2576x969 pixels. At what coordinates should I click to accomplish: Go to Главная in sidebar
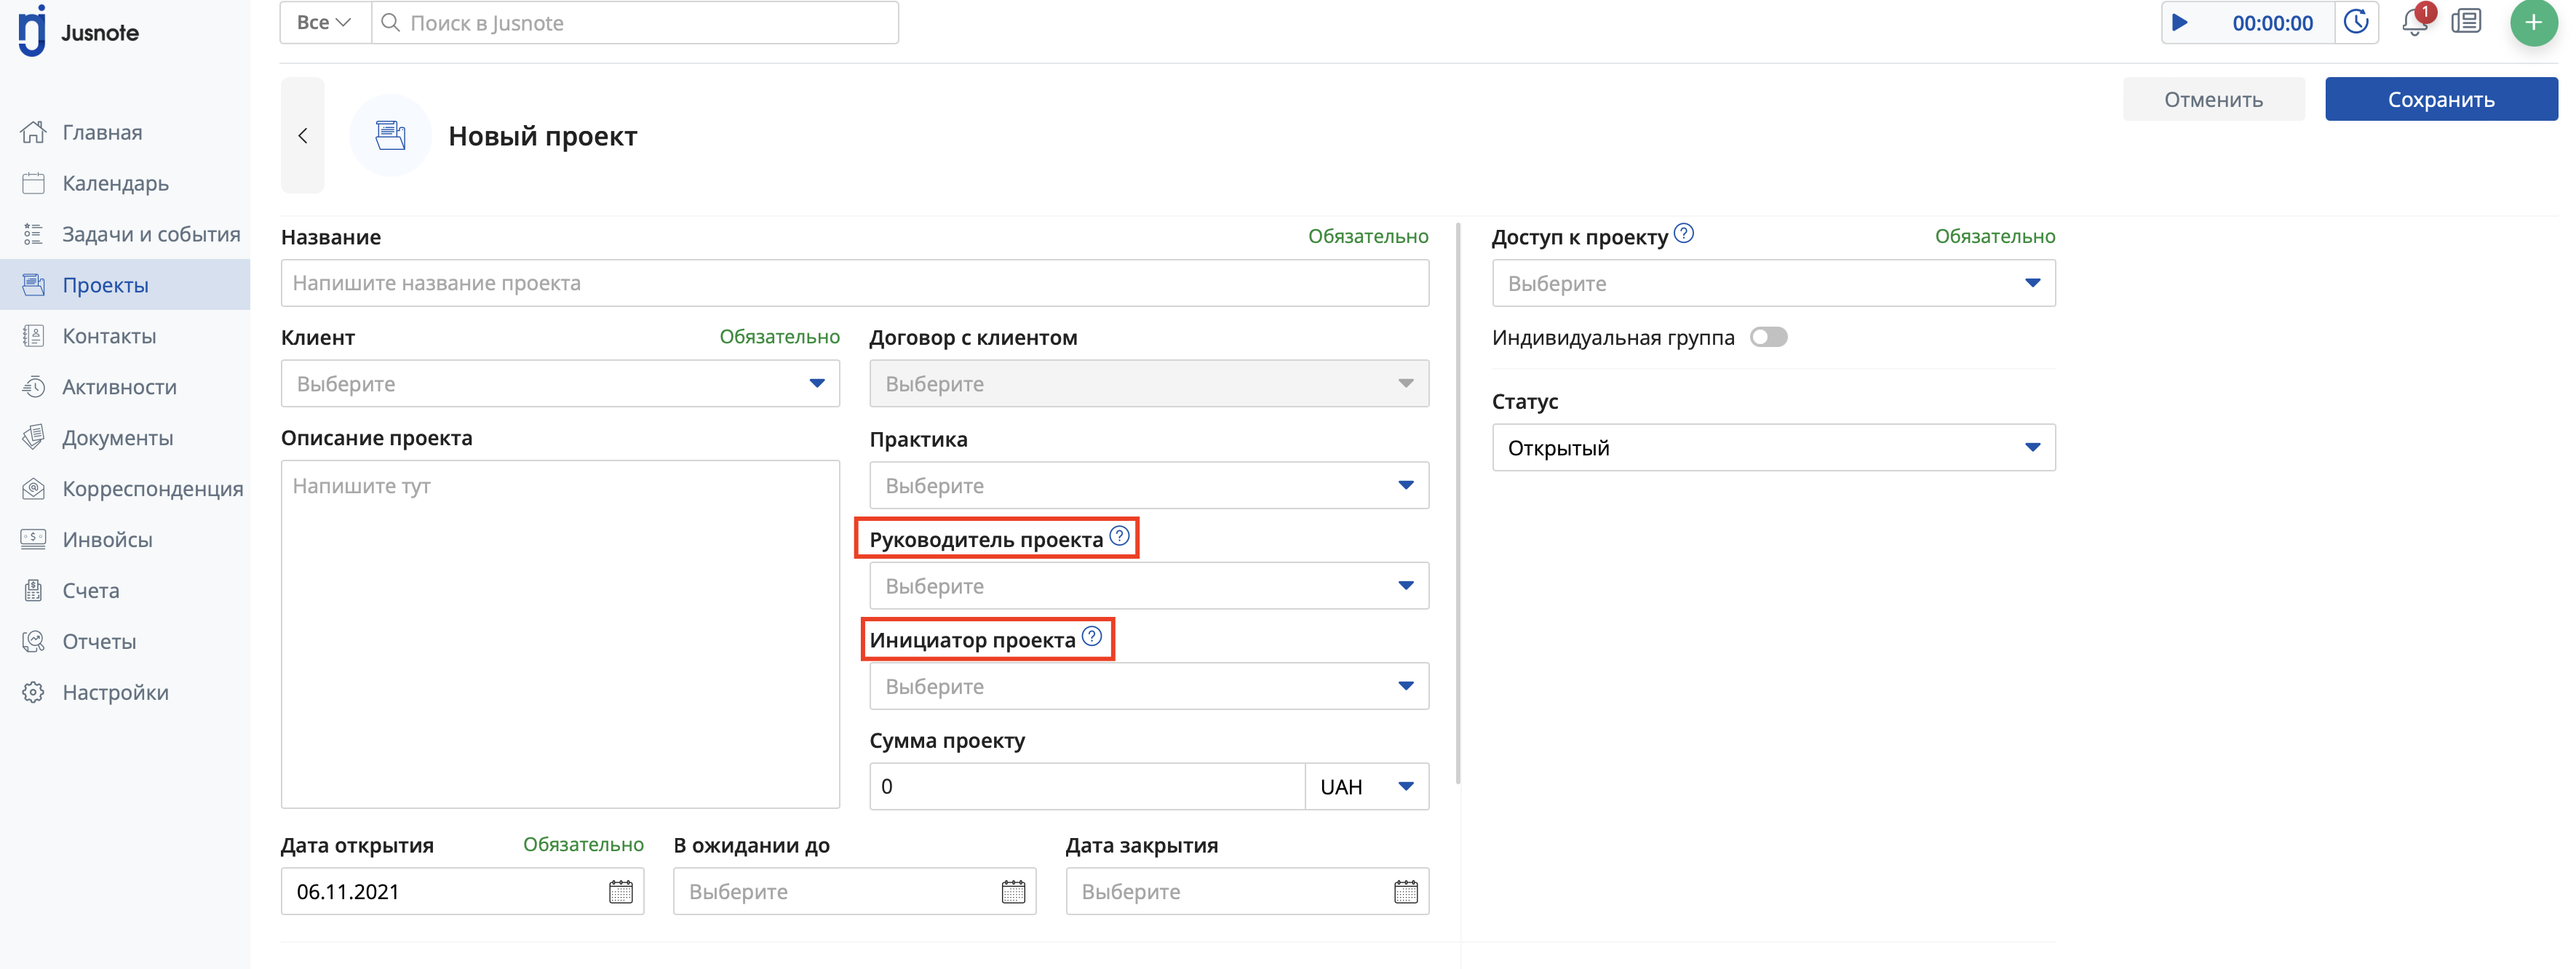[x=125, y=132]
